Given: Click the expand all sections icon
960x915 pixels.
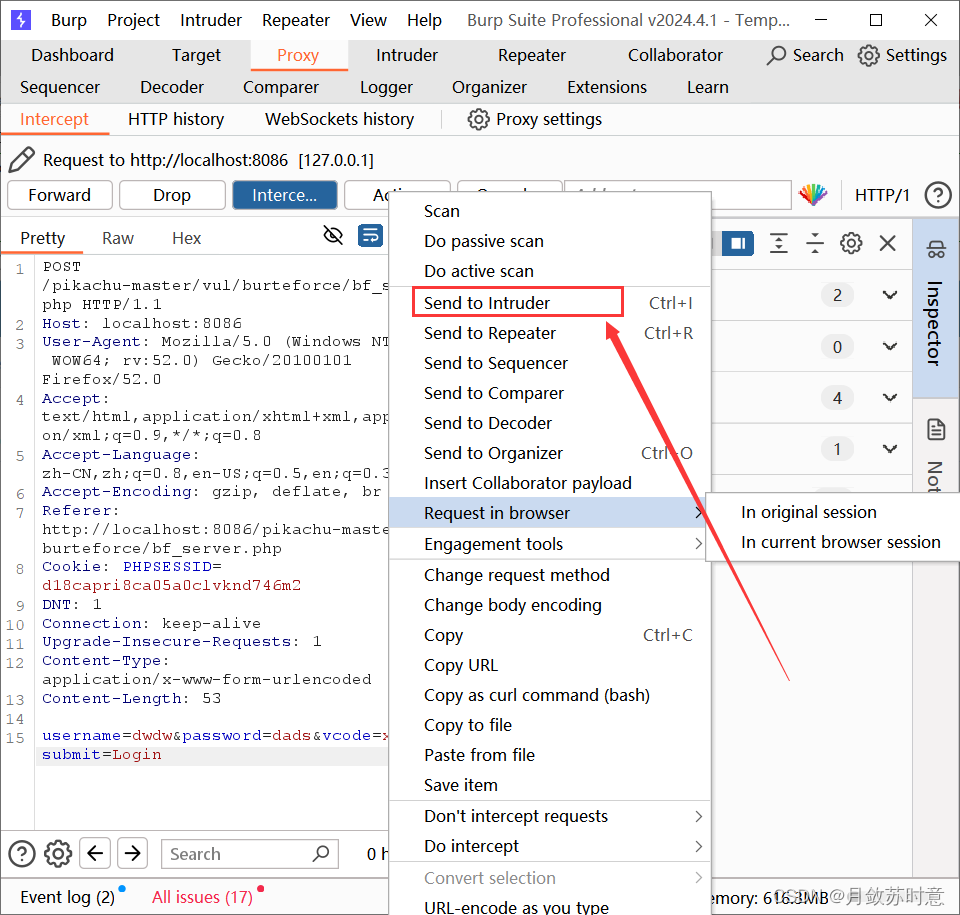Looking at the screenshot, I should (778, 243).
